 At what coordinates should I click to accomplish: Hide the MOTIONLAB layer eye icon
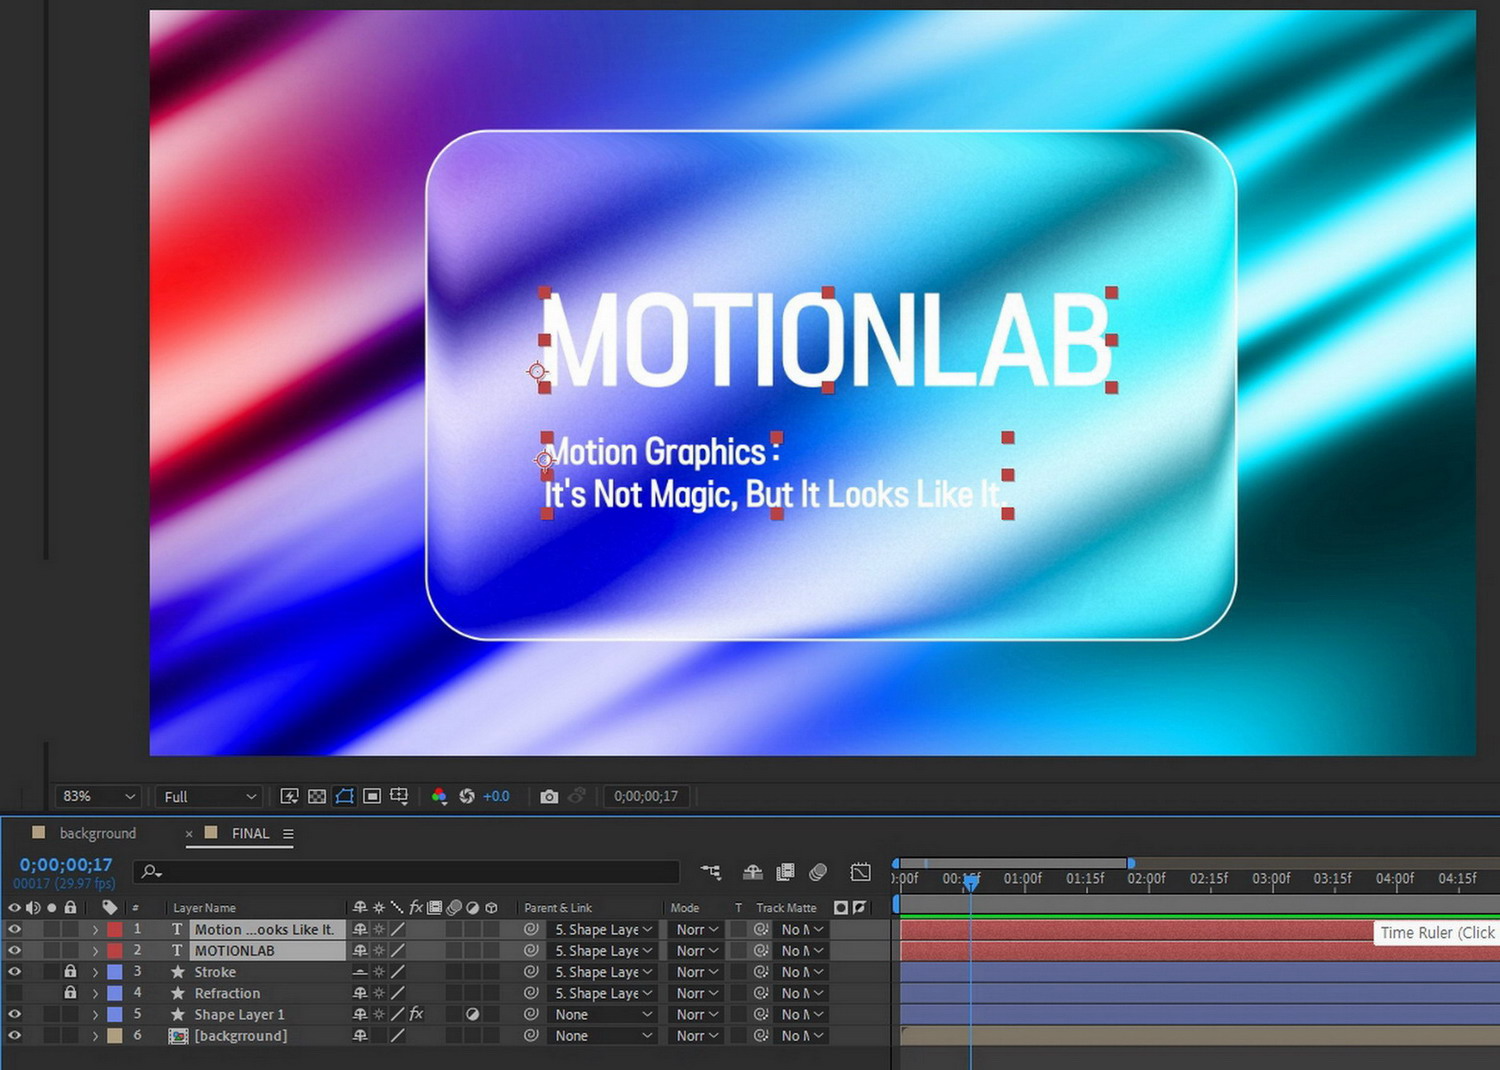14,951
